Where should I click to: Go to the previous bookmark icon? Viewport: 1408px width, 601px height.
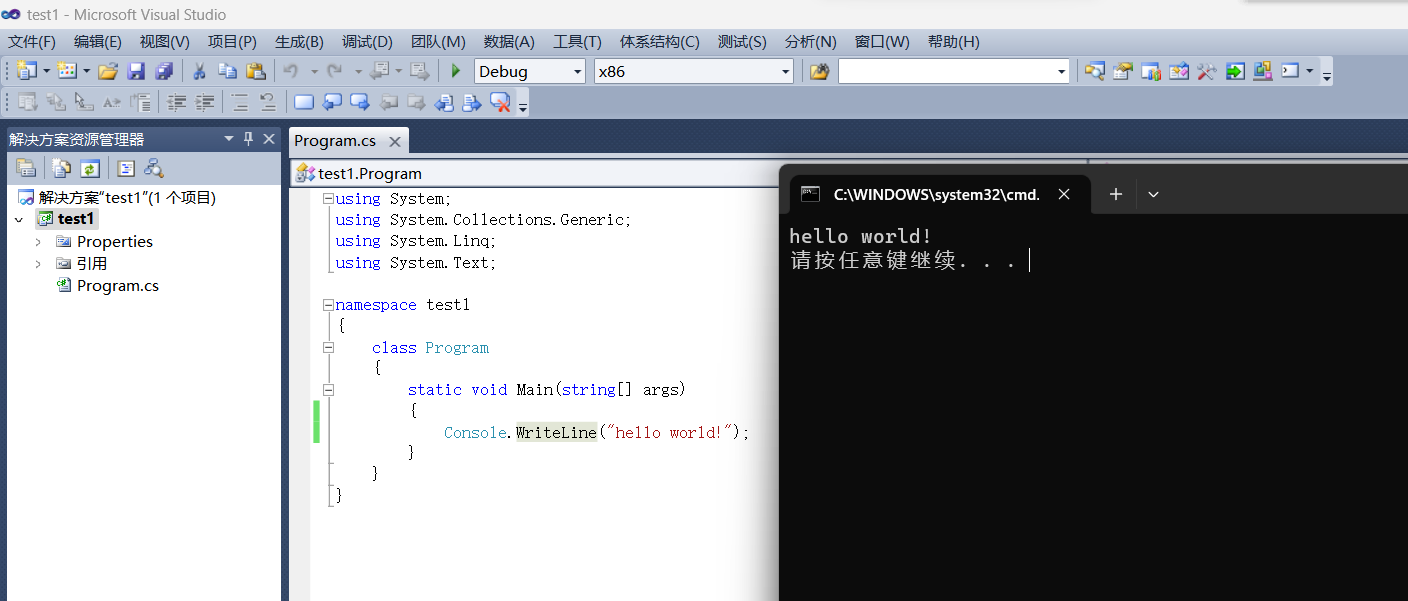pyautogui.click(x=332, y=102)
